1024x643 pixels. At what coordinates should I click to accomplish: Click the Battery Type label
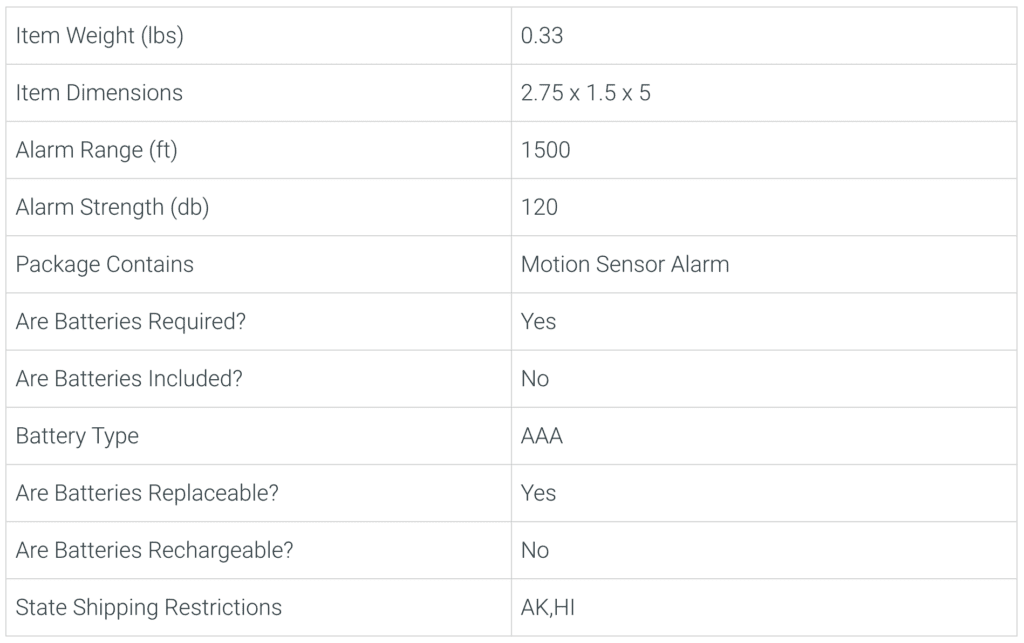click(77, 436)
